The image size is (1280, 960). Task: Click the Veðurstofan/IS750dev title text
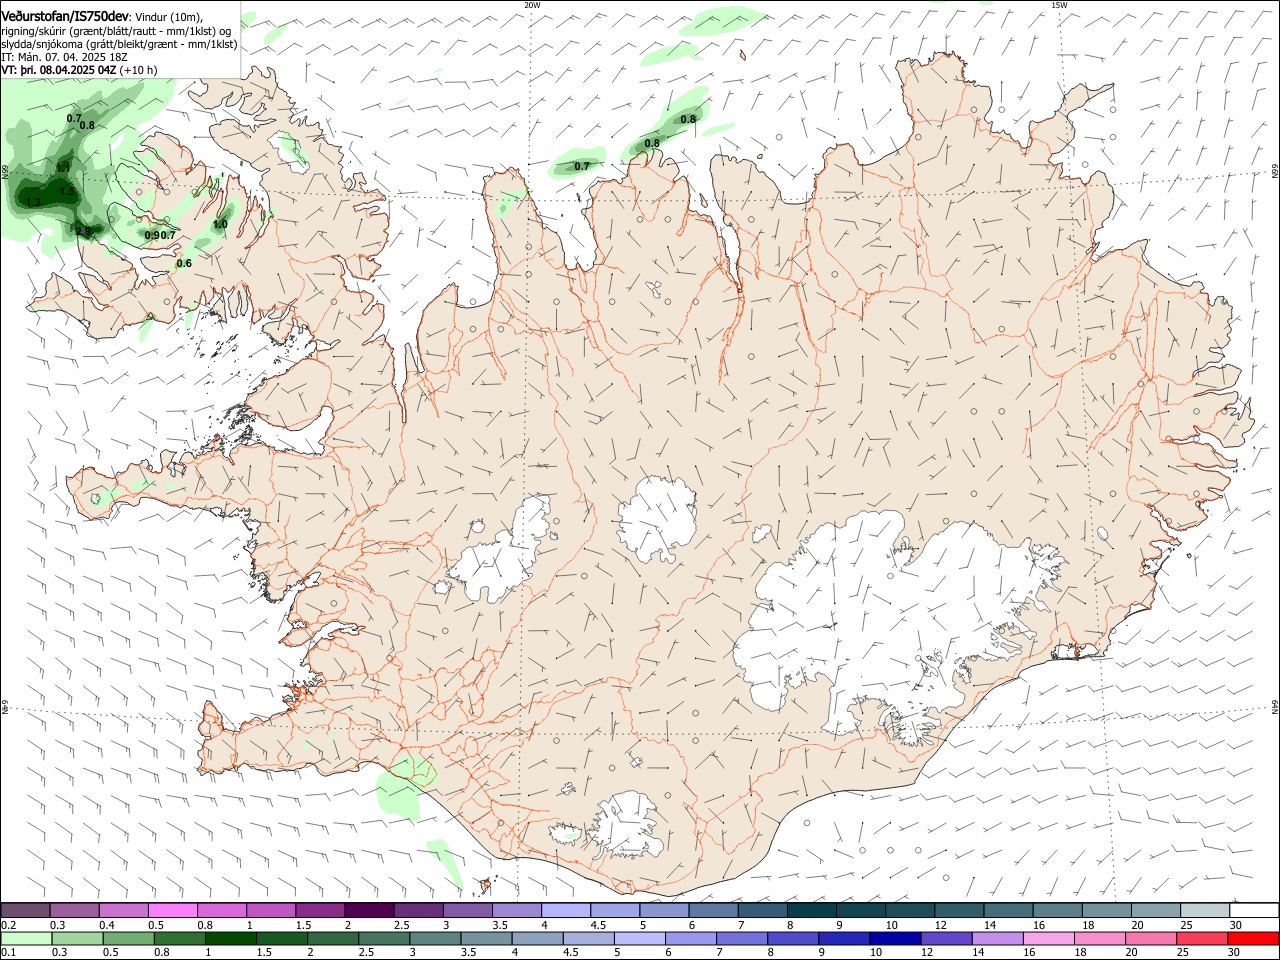pyautogui.click(x=66, y=16)
